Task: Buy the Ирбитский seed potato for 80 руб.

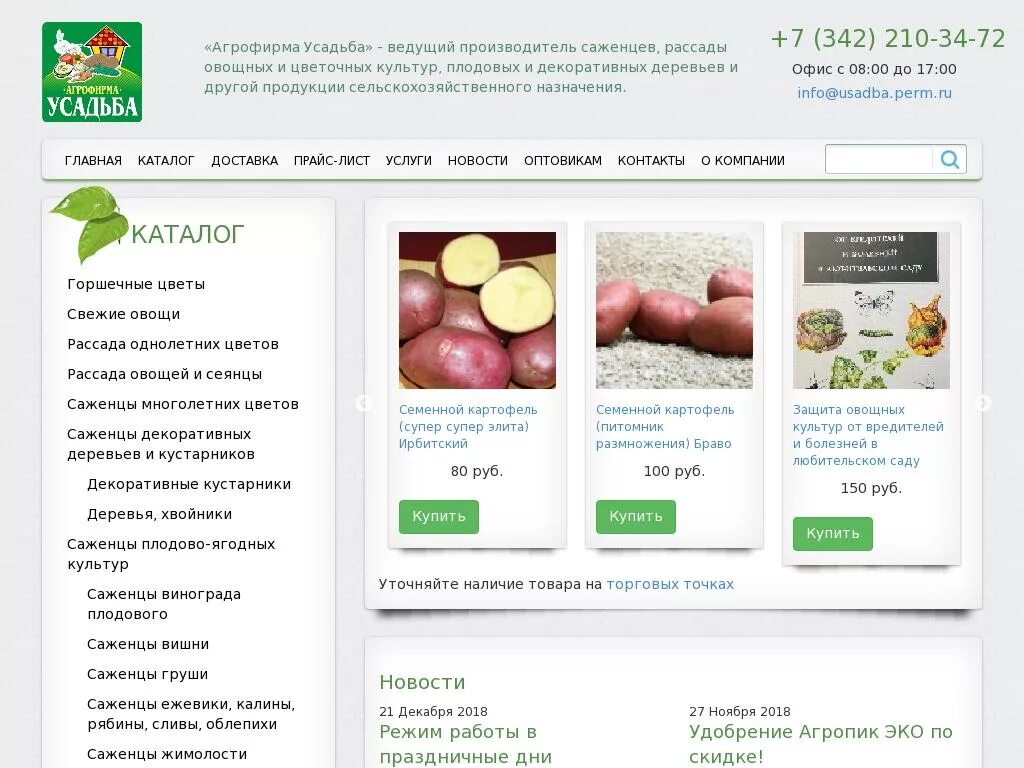Action: click(x=439, y=517)
